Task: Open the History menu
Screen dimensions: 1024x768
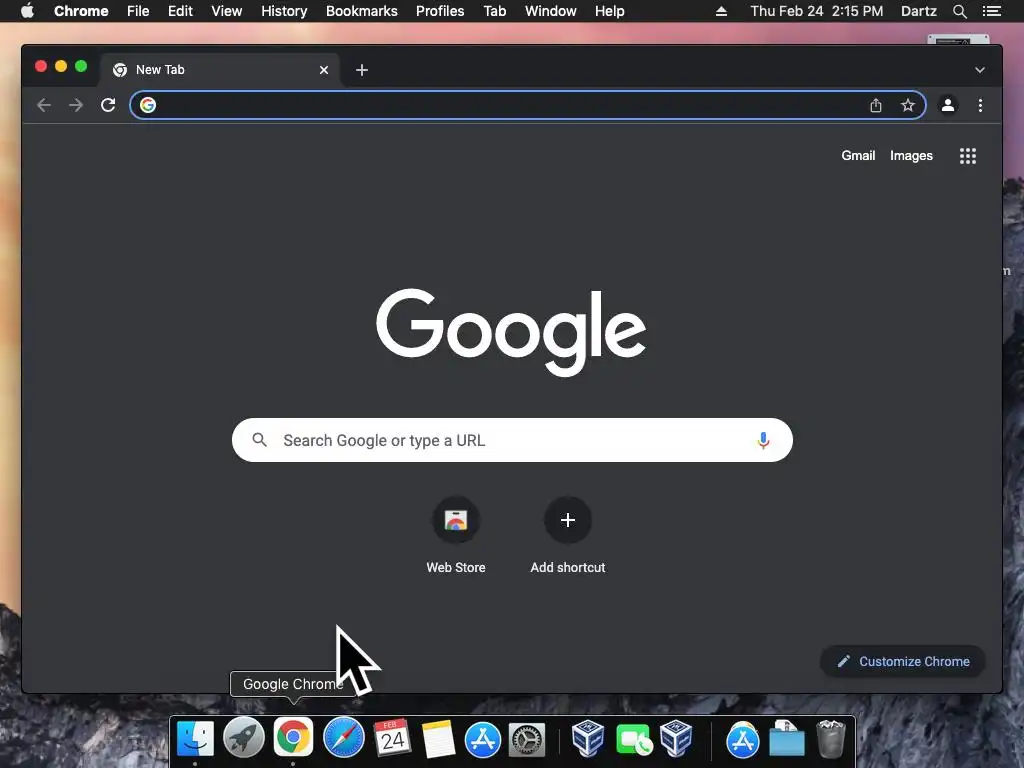Action: (284, 11)
